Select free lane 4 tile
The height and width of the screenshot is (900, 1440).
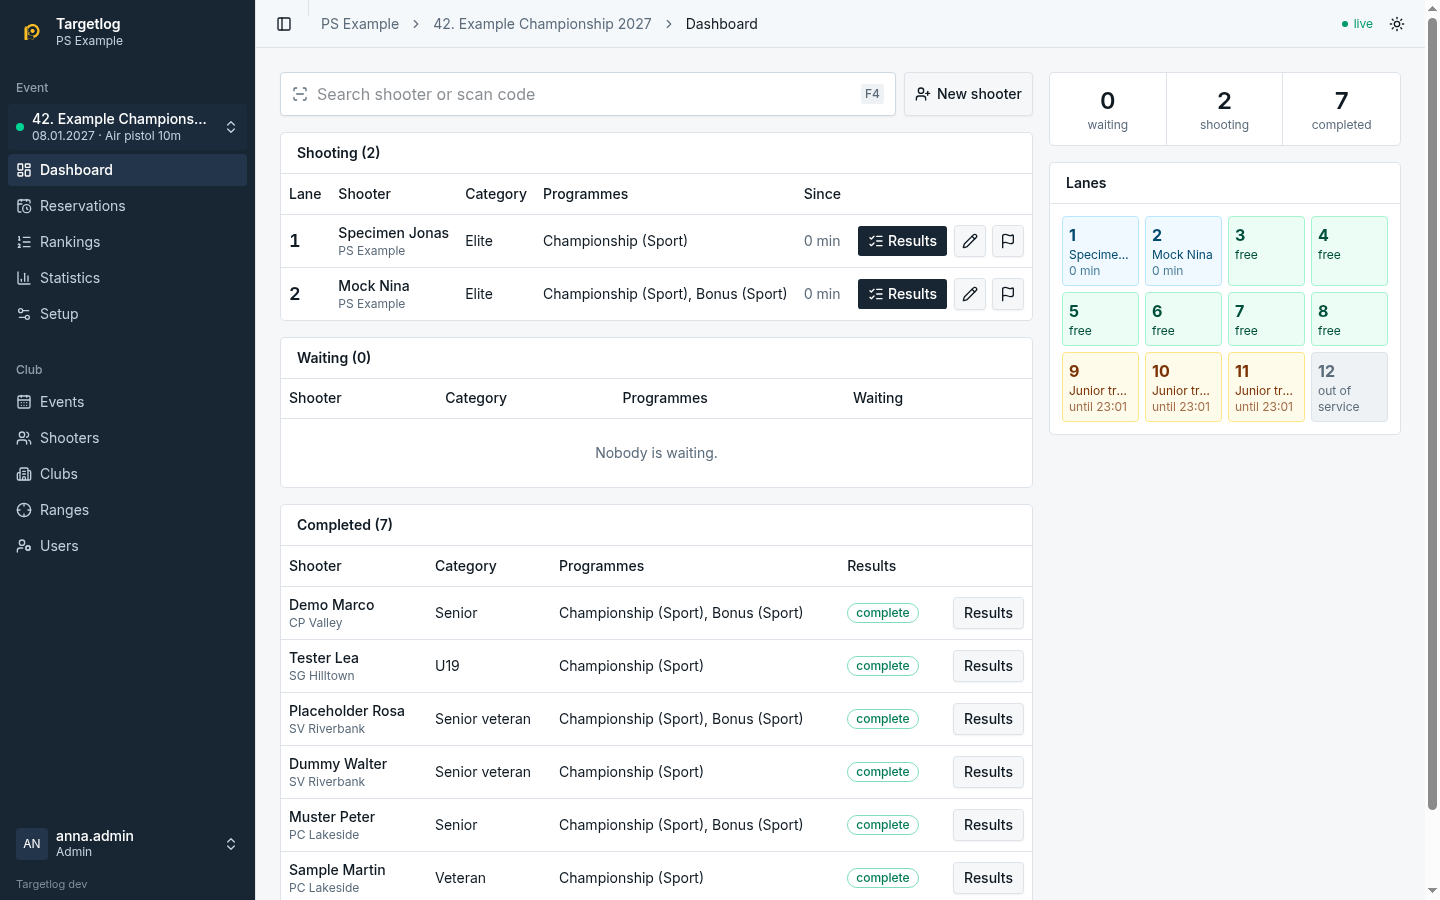pyautogui.click(x=1349, y=251)
